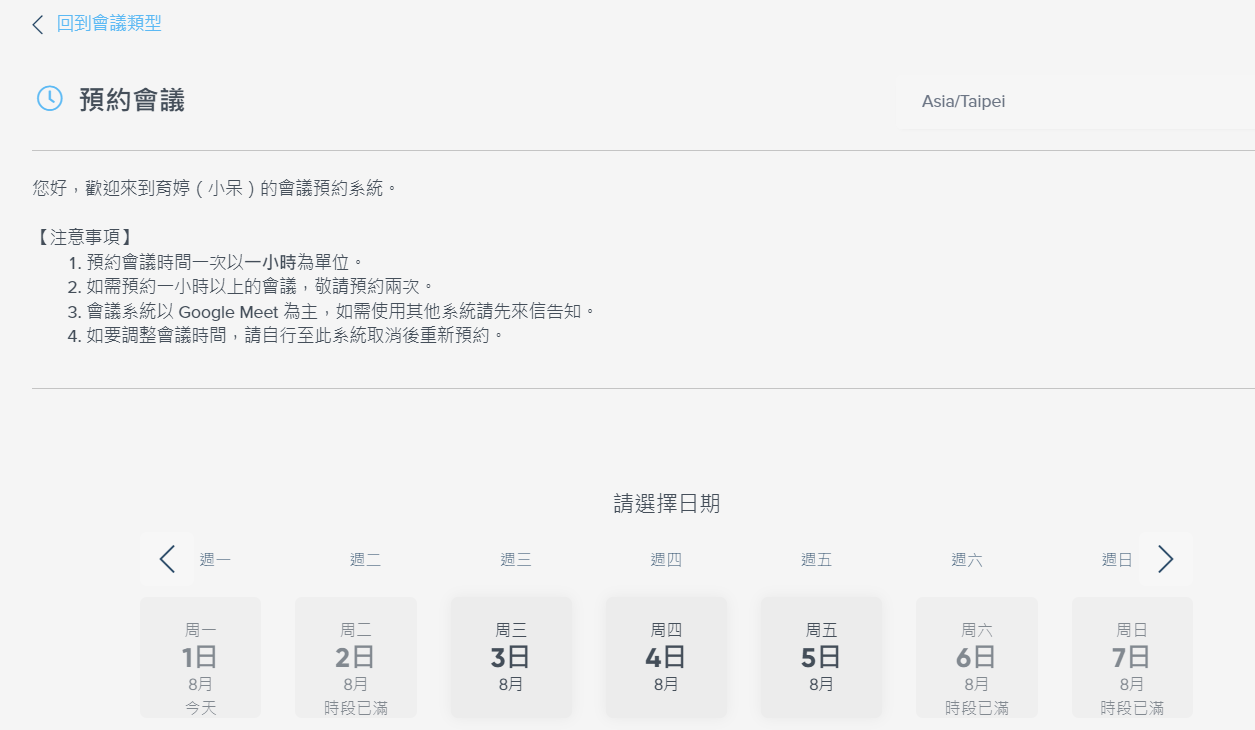The height and width of the screenshot is (730, 1255).
Task: Advance to next week with right arrow
Action: [1165, 559]
